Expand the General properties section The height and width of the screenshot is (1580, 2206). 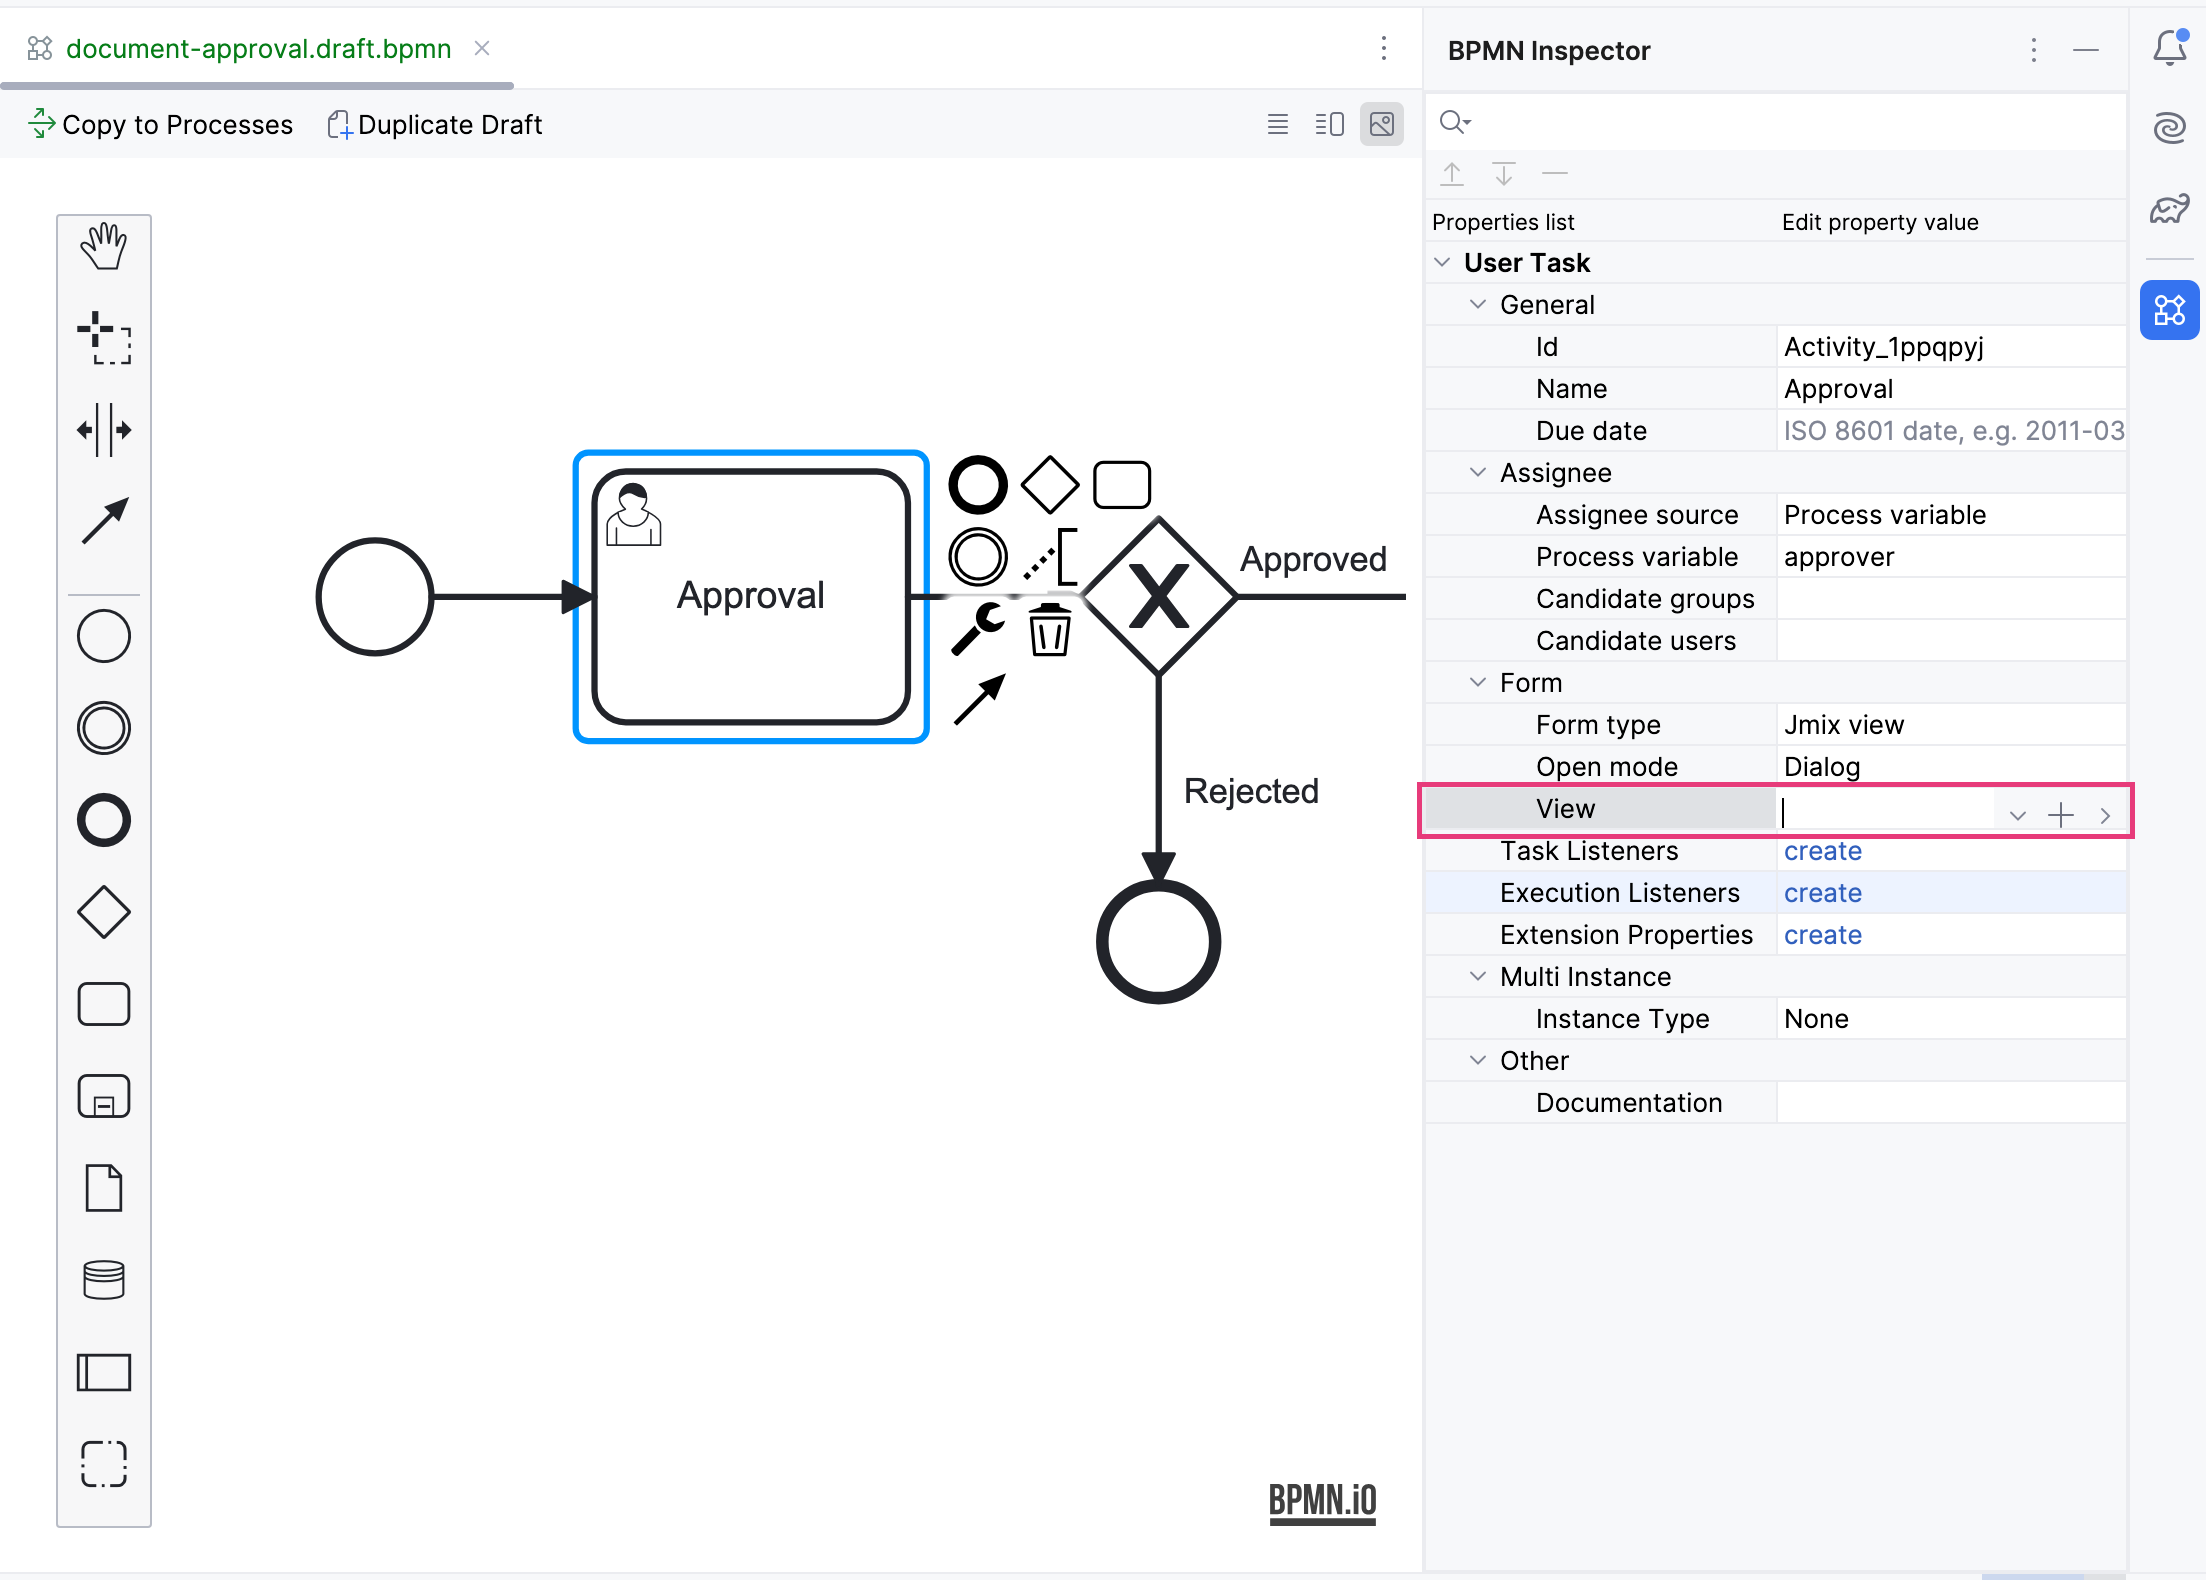pos(1474,304)
